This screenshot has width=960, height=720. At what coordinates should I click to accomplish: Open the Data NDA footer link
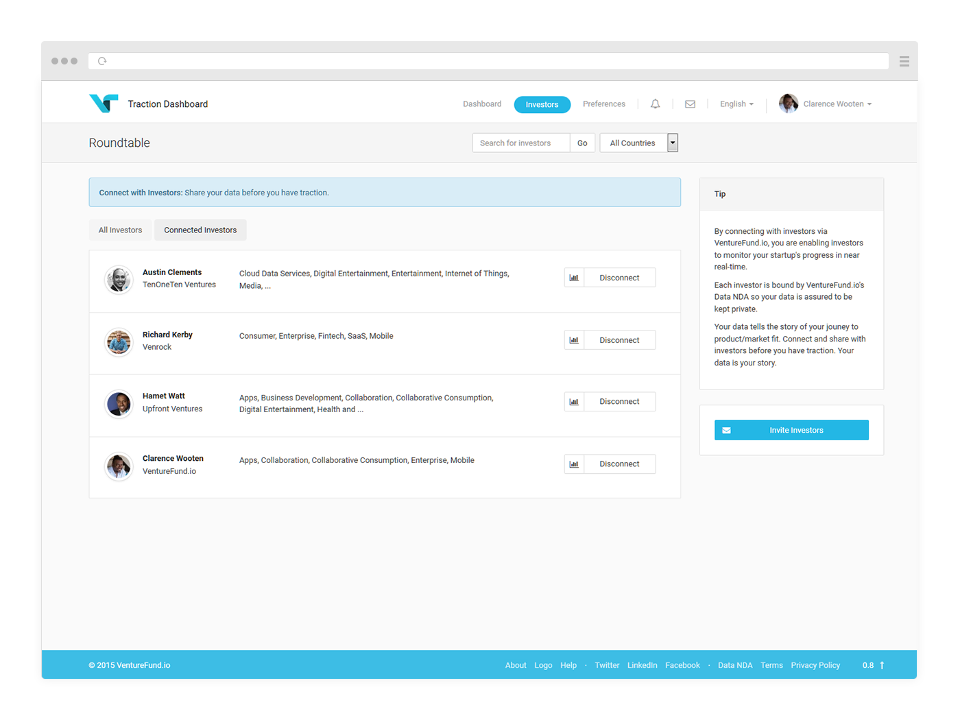[735, 664]
